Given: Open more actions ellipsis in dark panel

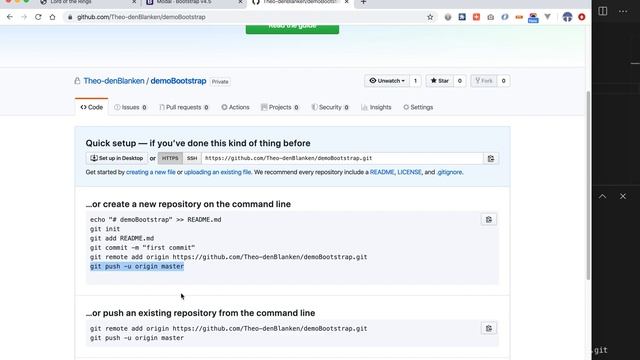Looking at the screenshot, I should click(x=623, y=11).
